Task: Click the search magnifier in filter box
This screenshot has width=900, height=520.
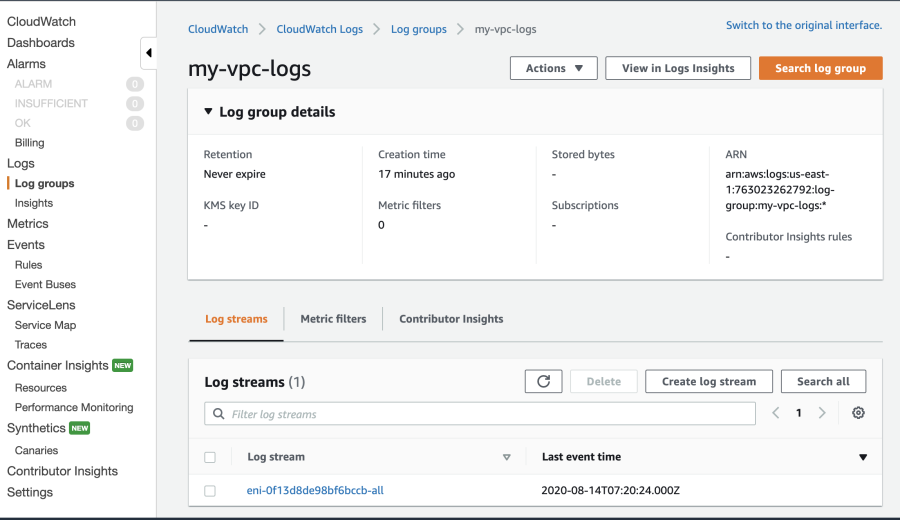Action: tap(218, 414)
